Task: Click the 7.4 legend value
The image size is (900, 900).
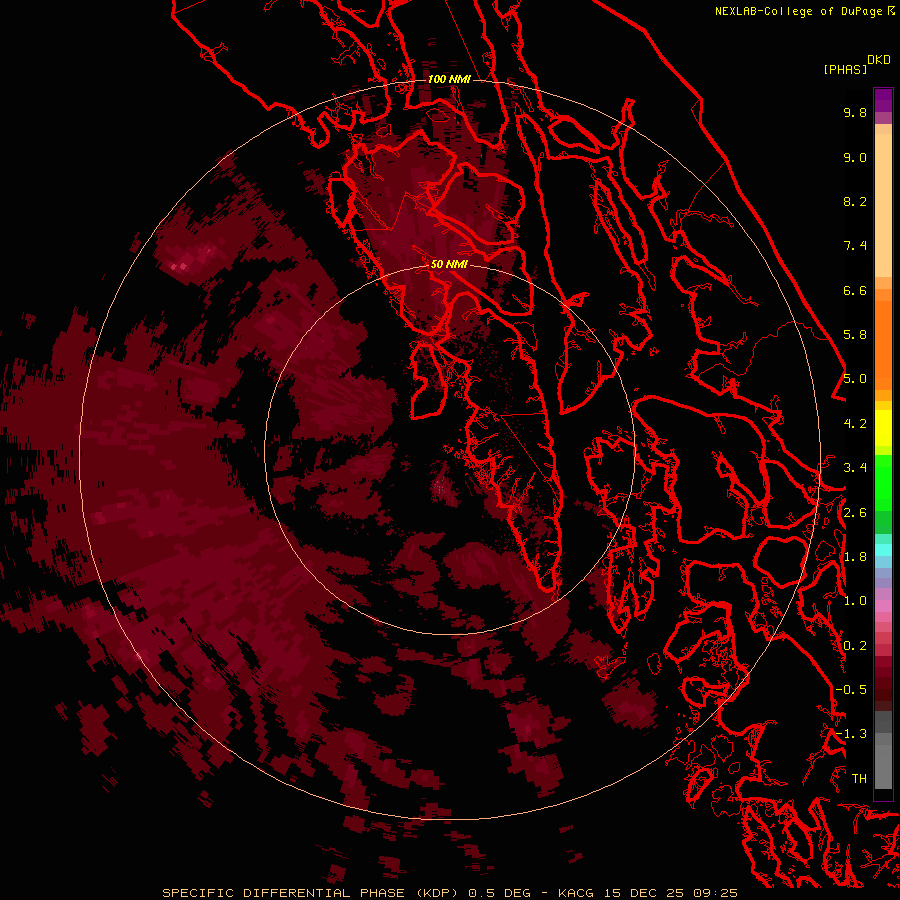Action: 855,246
